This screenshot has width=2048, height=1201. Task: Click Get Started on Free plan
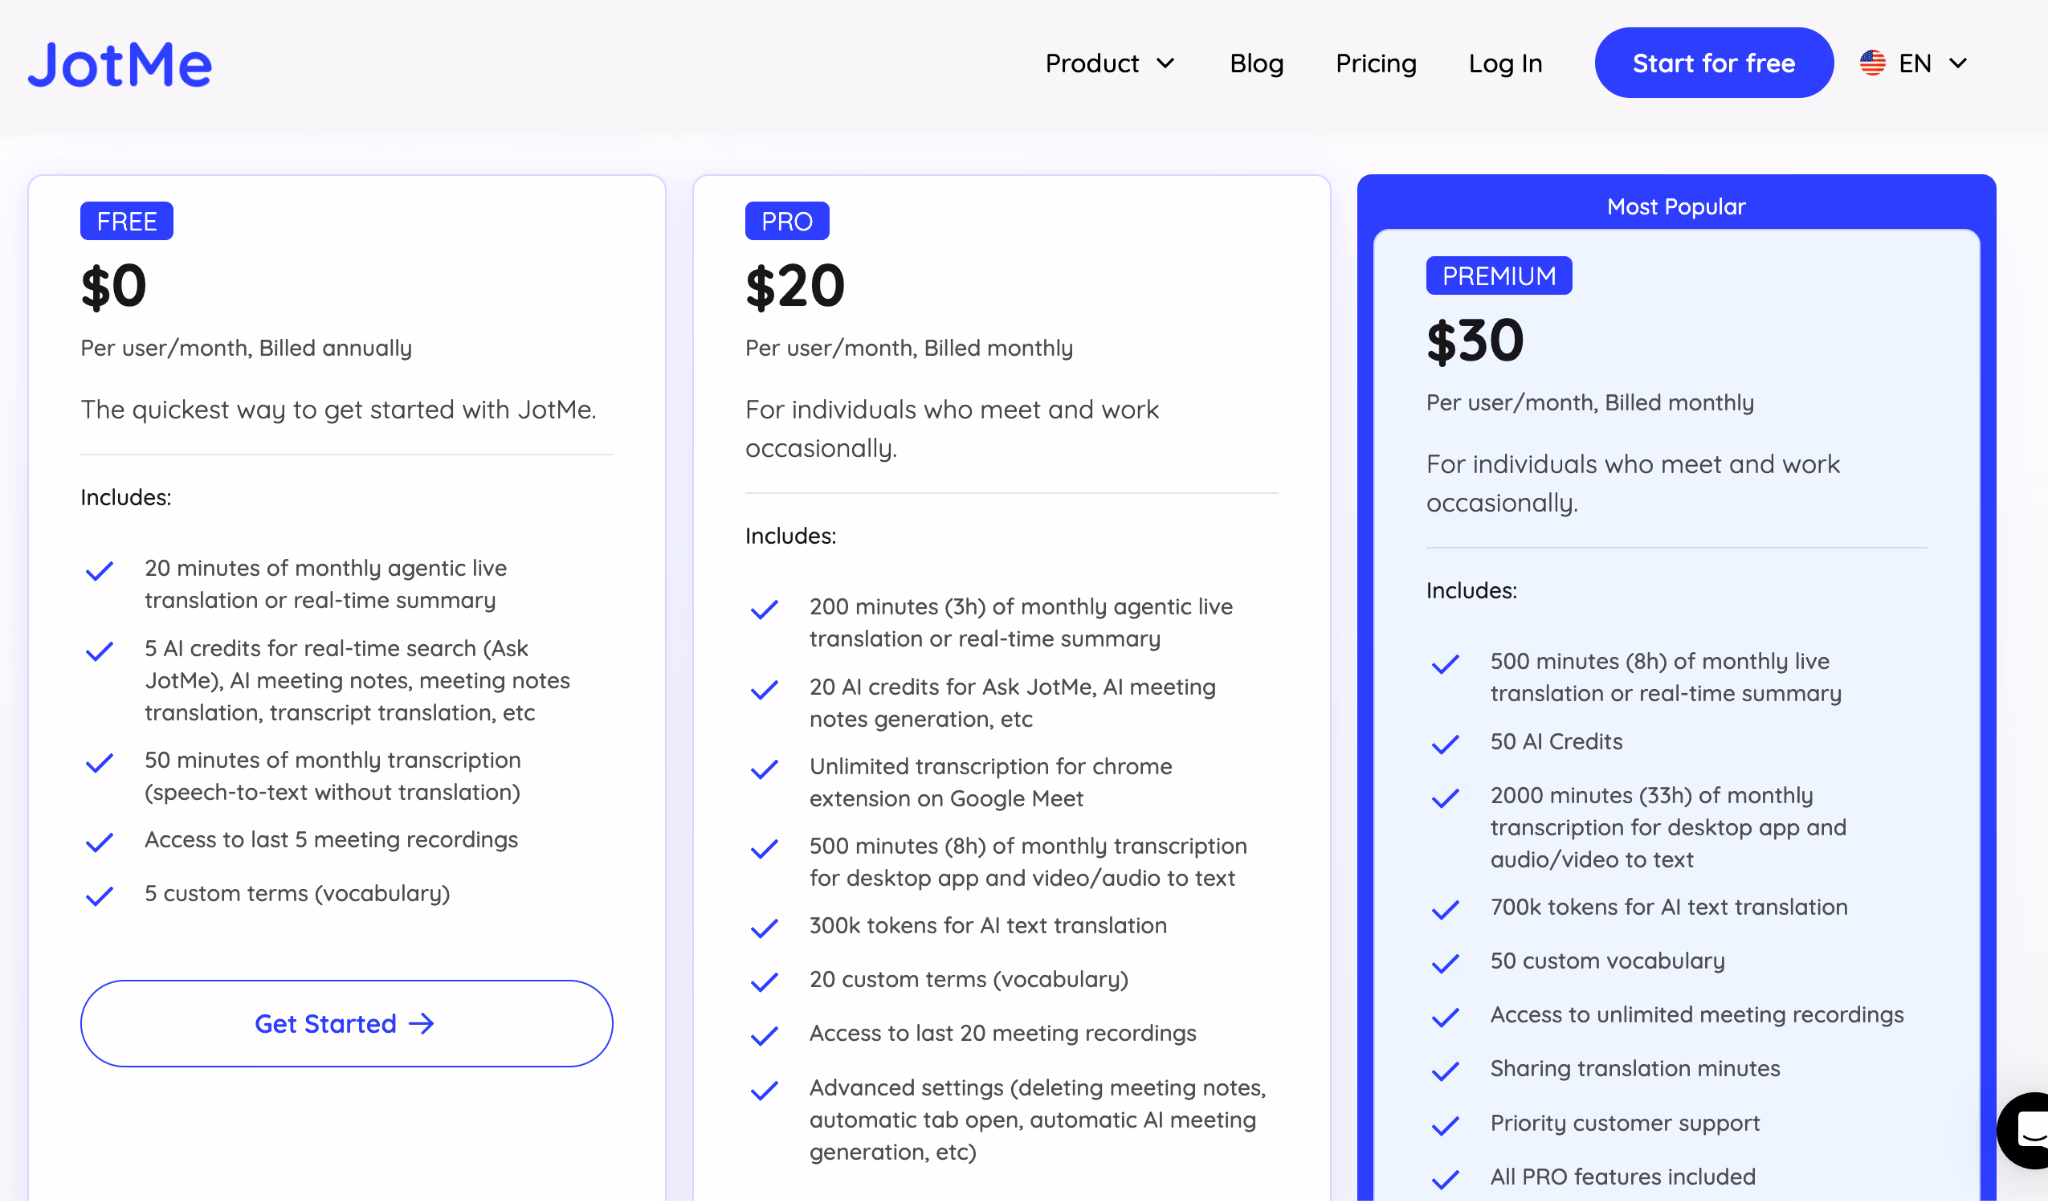[346, 1023]
